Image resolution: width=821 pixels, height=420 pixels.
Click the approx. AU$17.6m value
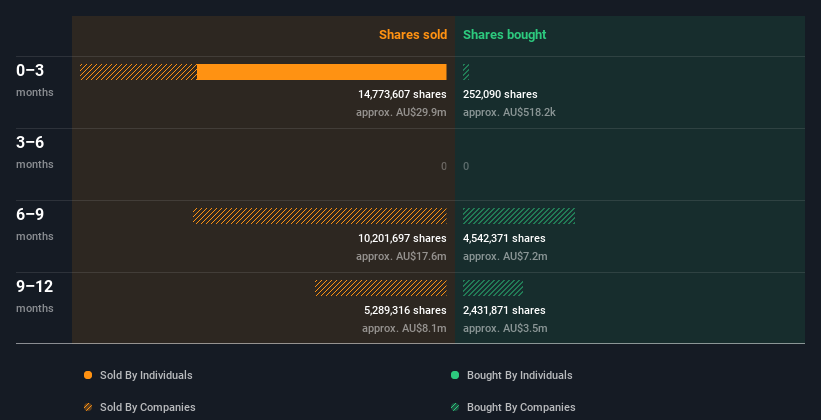coord(401,256)
